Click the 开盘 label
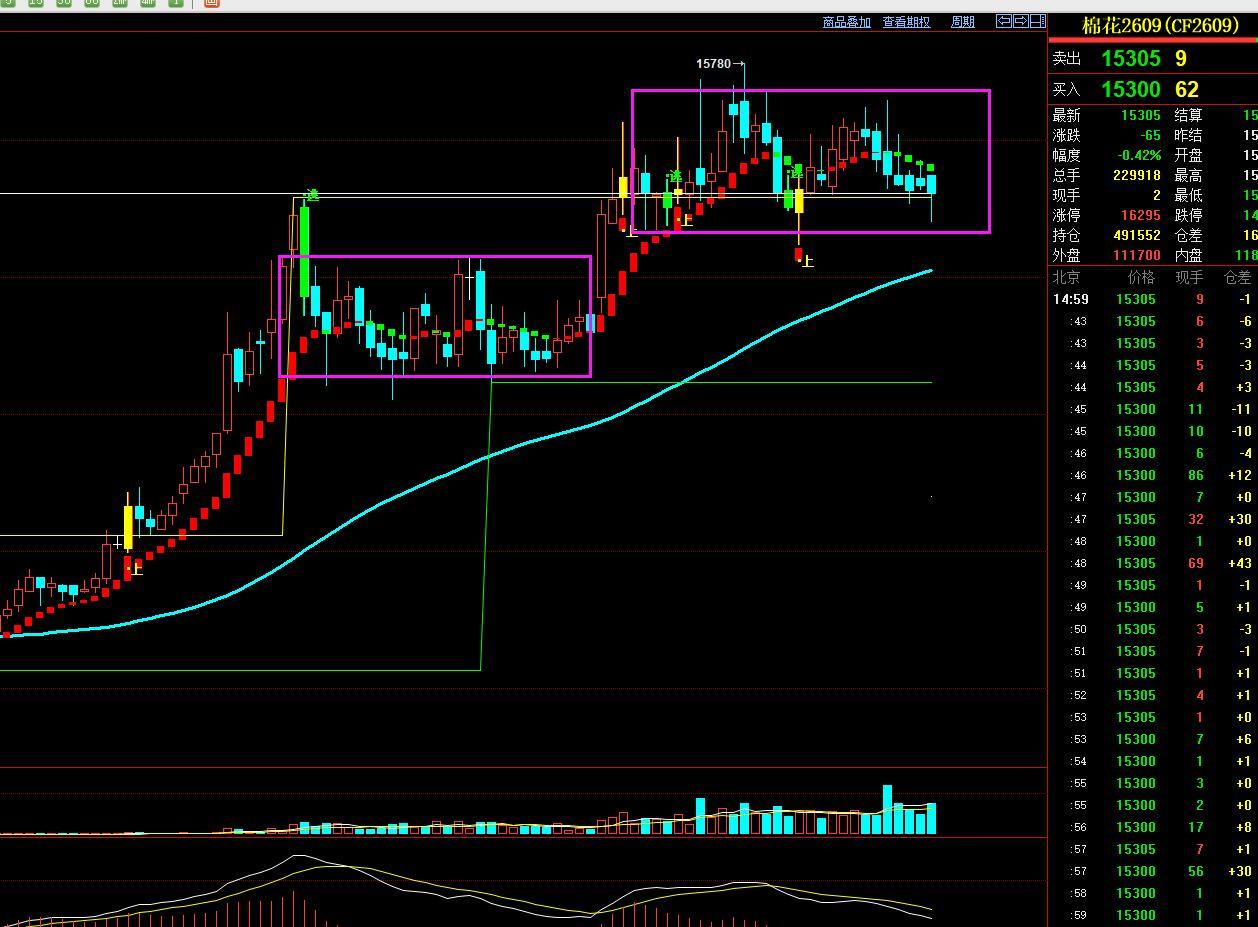1258x927 pixels. 1188,156
